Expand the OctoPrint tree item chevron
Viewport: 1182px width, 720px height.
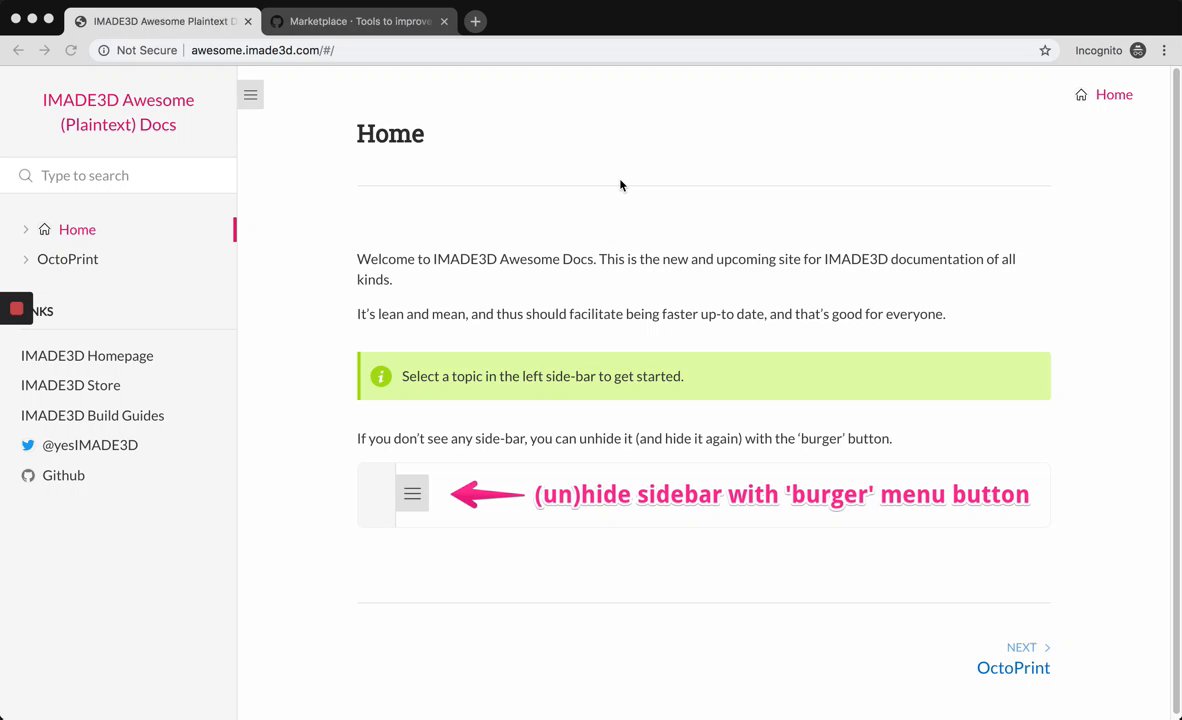26,259
